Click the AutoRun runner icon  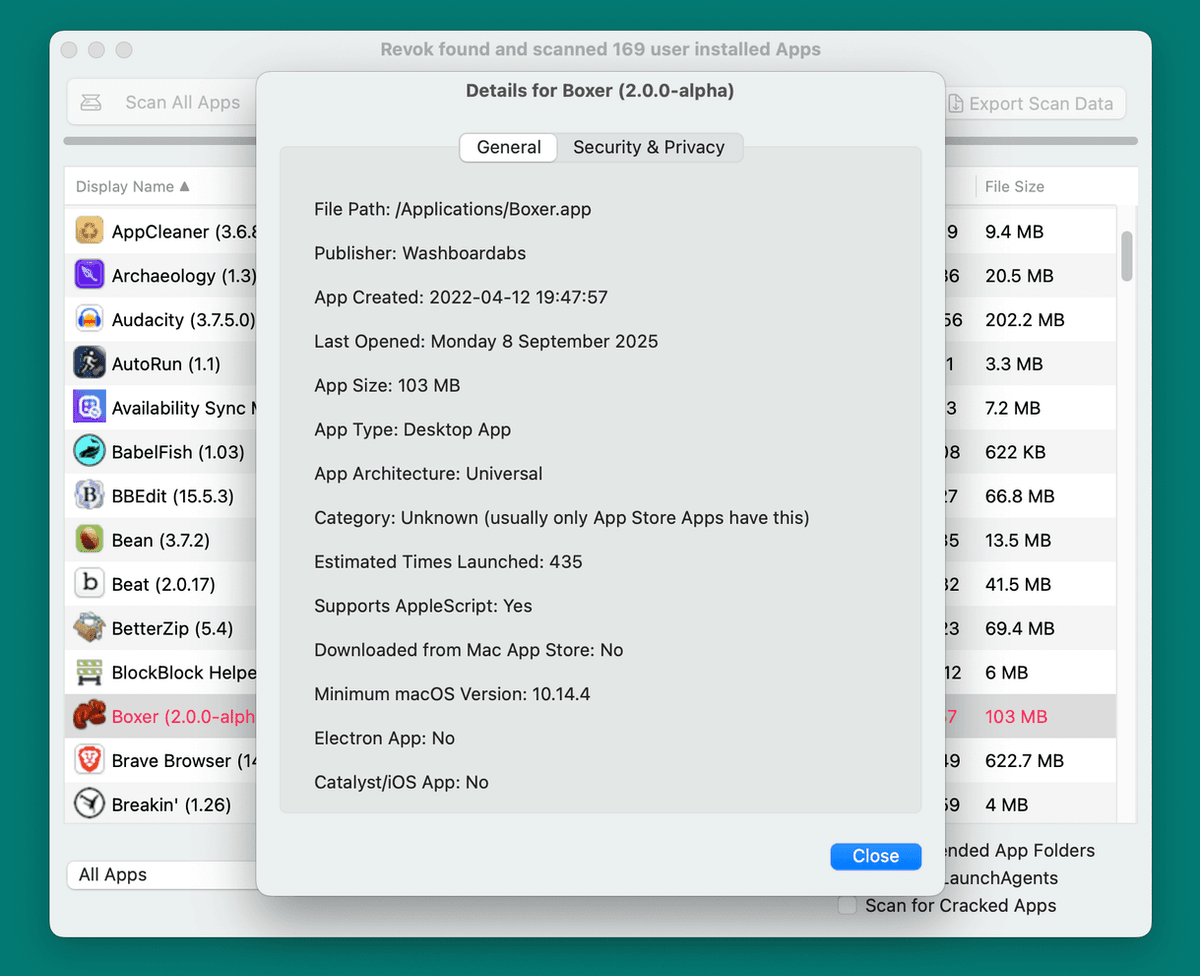coord(90,364)
